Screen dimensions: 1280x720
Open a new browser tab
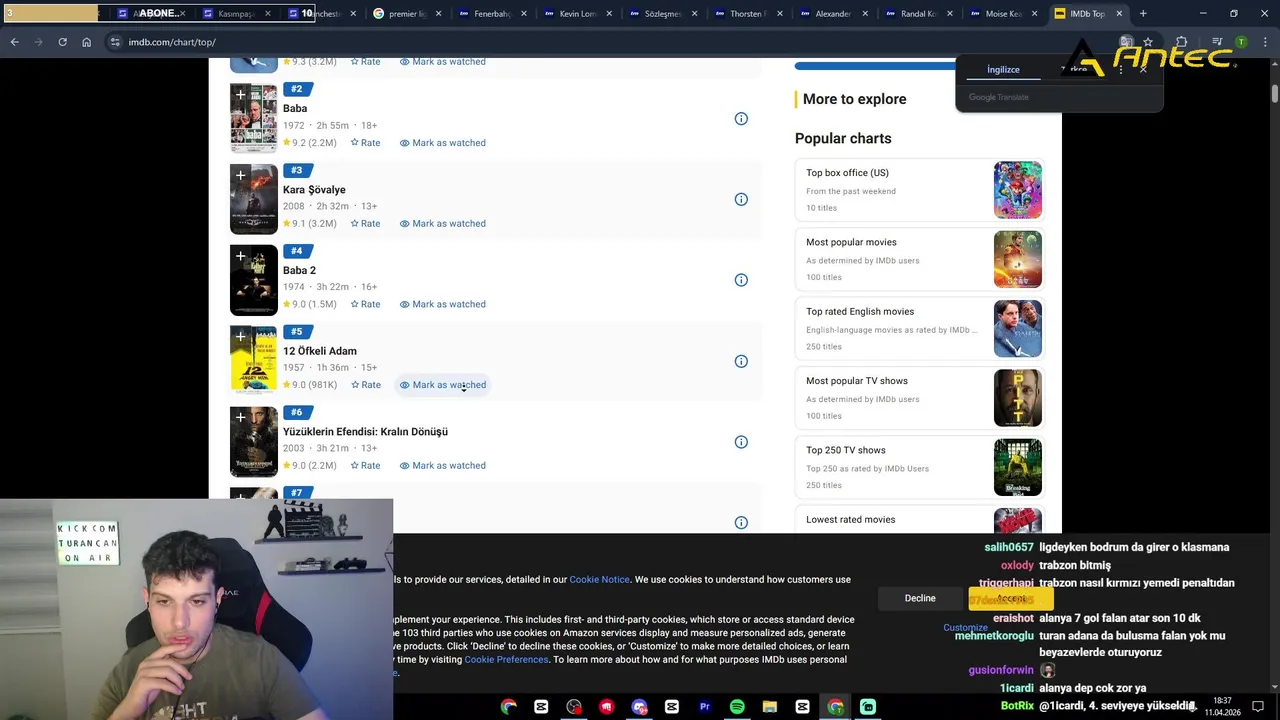[1143, 14]
